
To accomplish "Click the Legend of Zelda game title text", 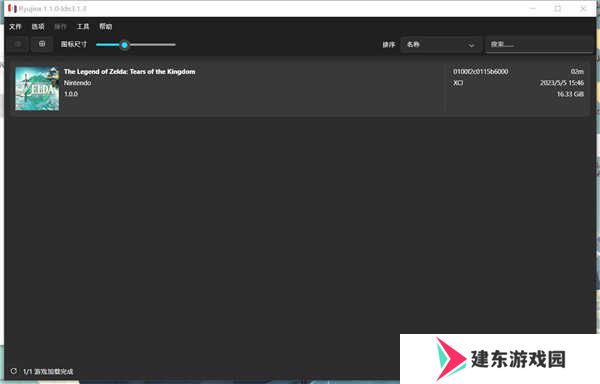I will [129, 72].
